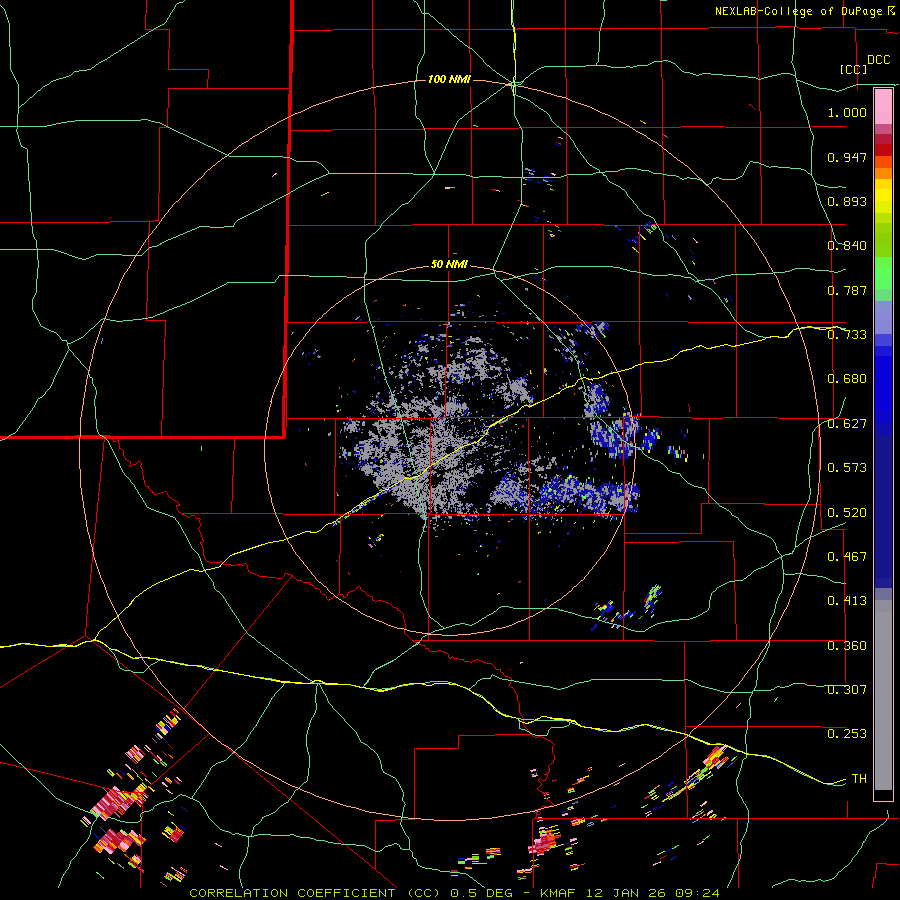The height and width of the screenshot is (900, 900).
Task: Click the lavender segment of the color bar
Action: tap(883, 317)
